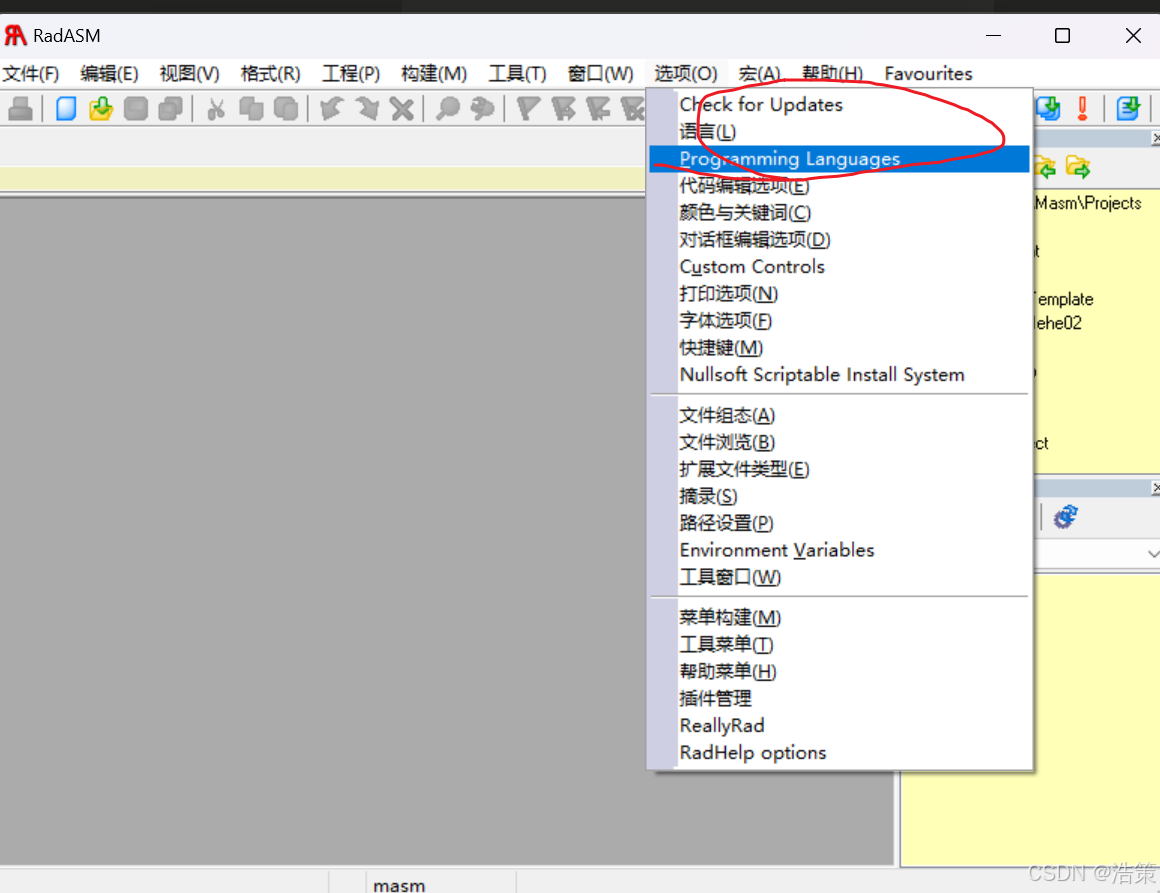The width and height of the screenshot is (1160, 893).
Task: Select 摘录(S) entry
Action: [839, 496]
